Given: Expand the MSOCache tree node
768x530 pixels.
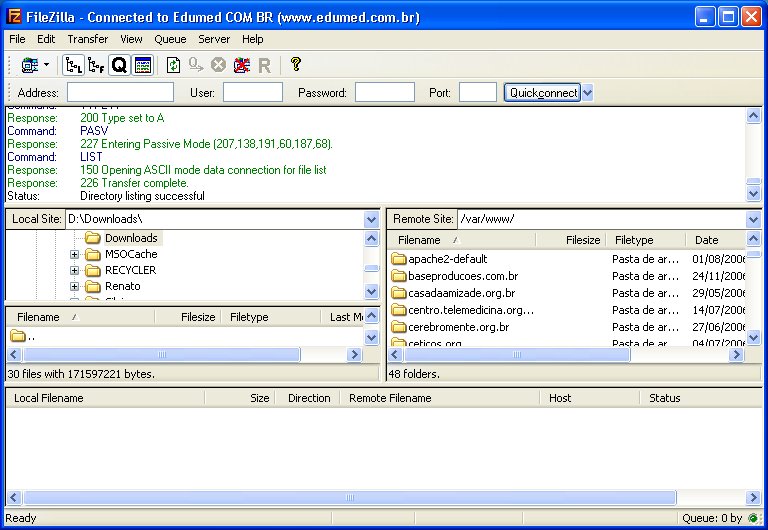Looking at the screenshot, I should click(x=74, y=254).
